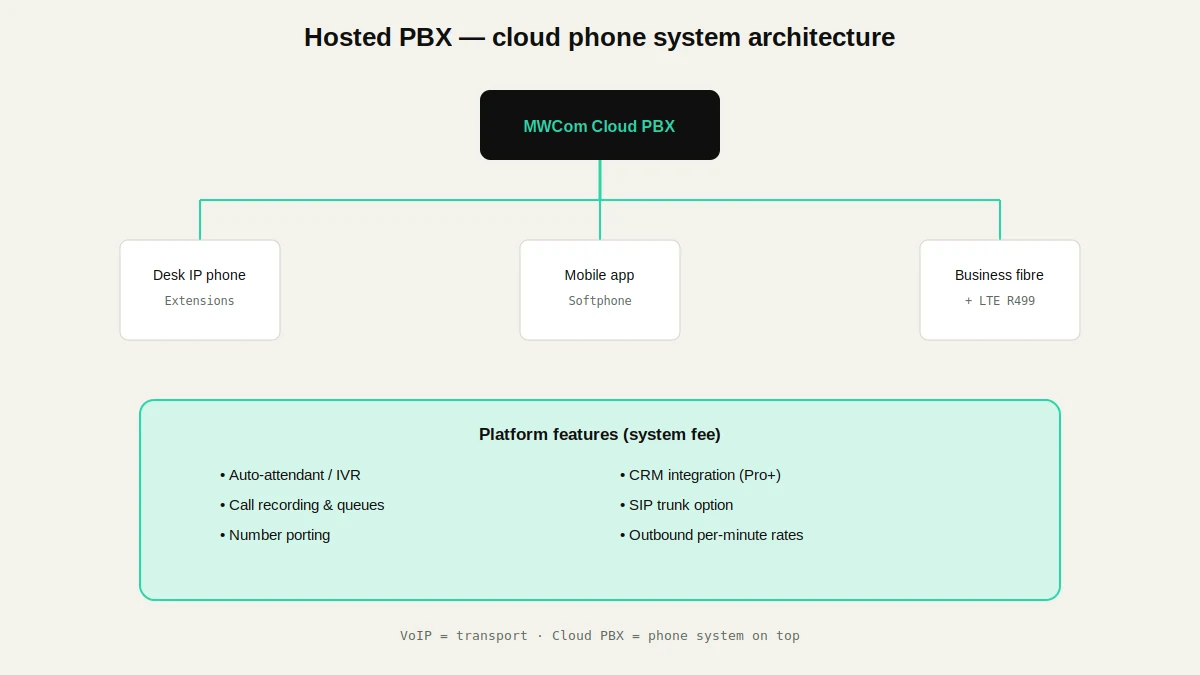
Task: Click 'Outbound per-minute rates' bullet
Action: (x=711, y=535)
